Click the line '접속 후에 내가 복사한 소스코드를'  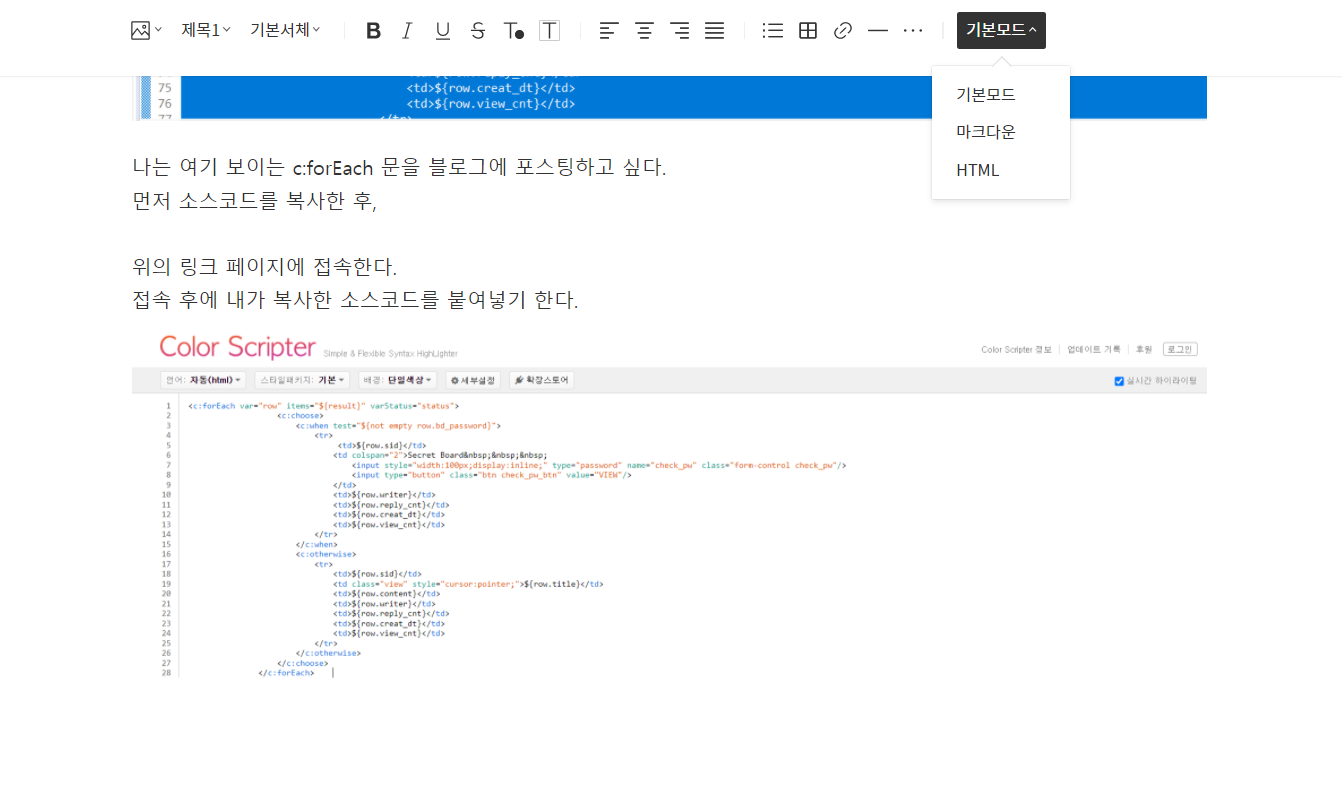tap(355, 300)
